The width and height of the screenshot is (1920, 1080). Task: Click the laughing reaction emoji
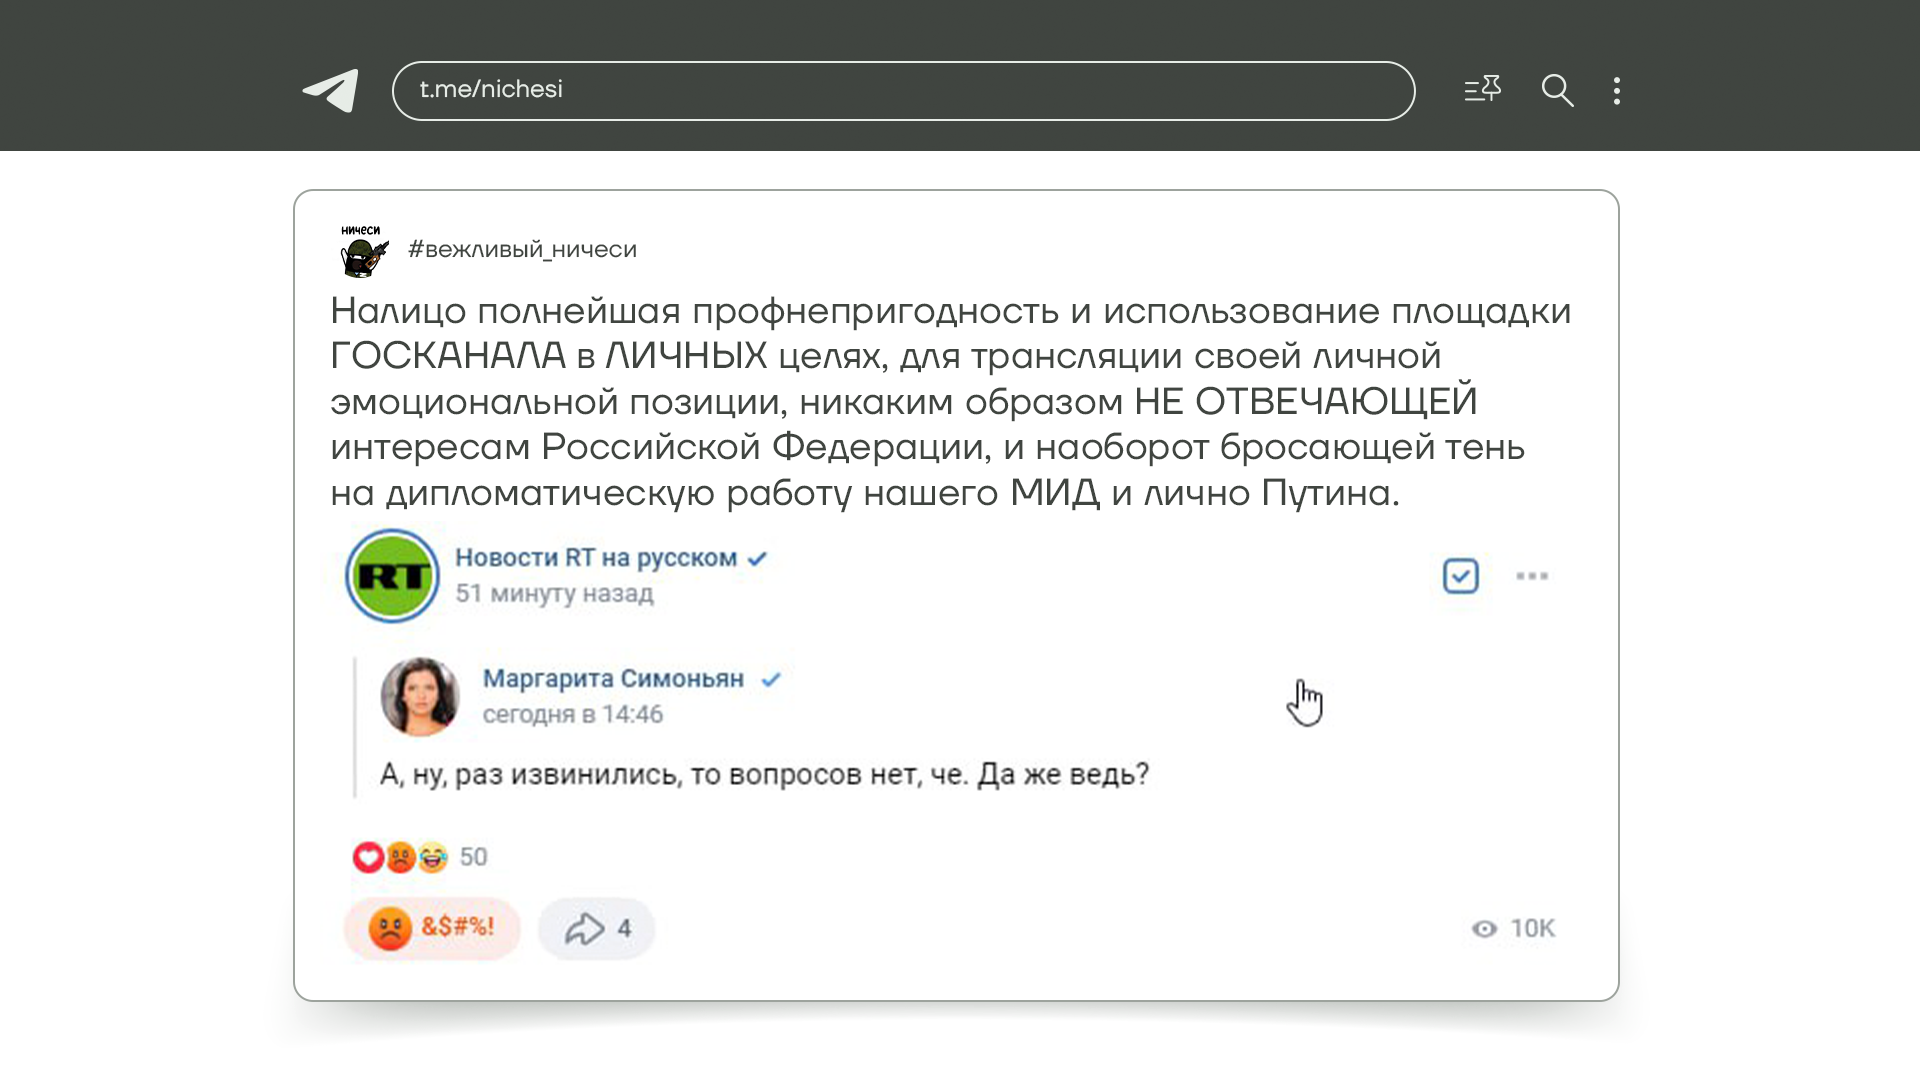434,857
